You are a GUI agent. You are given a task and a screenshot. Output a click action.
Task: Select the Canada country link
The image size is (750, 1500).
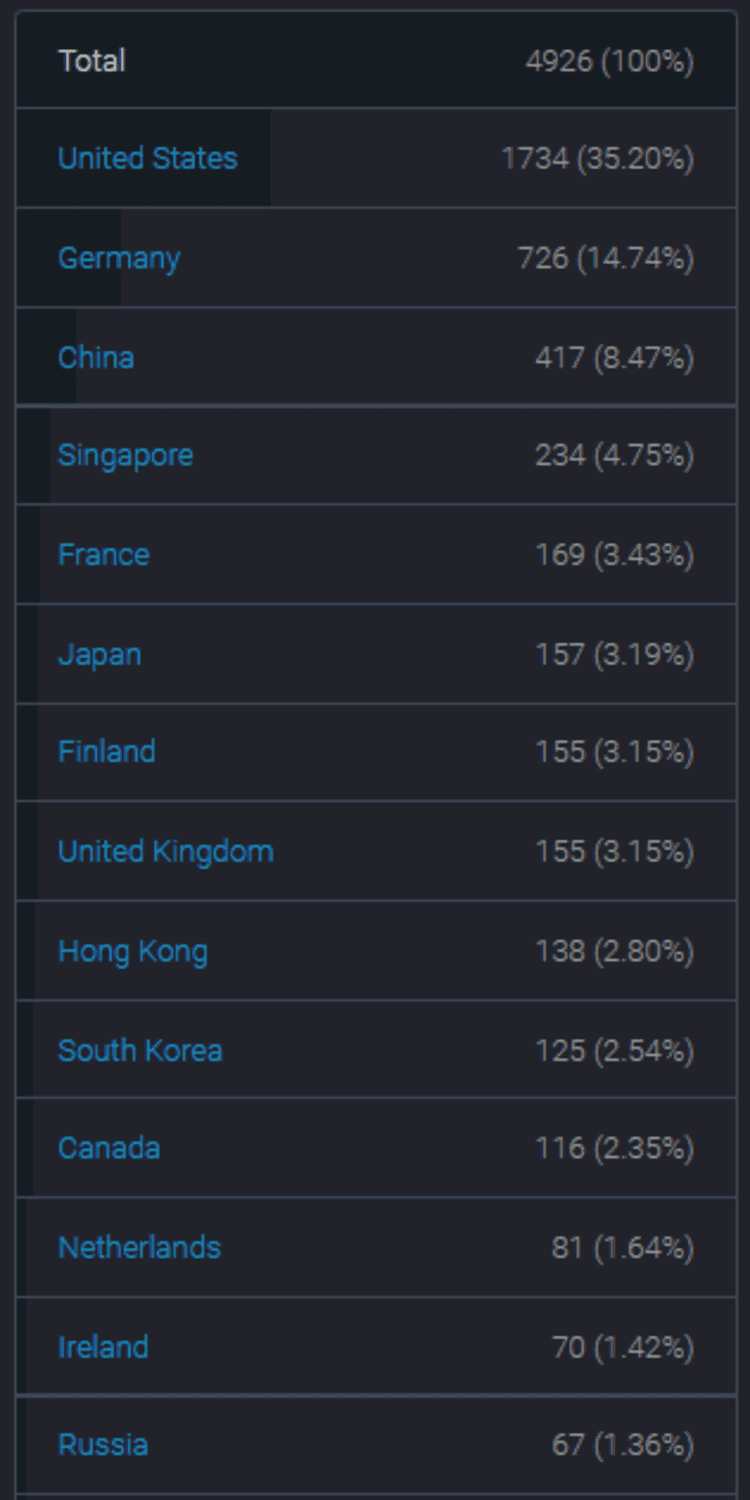click(x=109, y=1147)
